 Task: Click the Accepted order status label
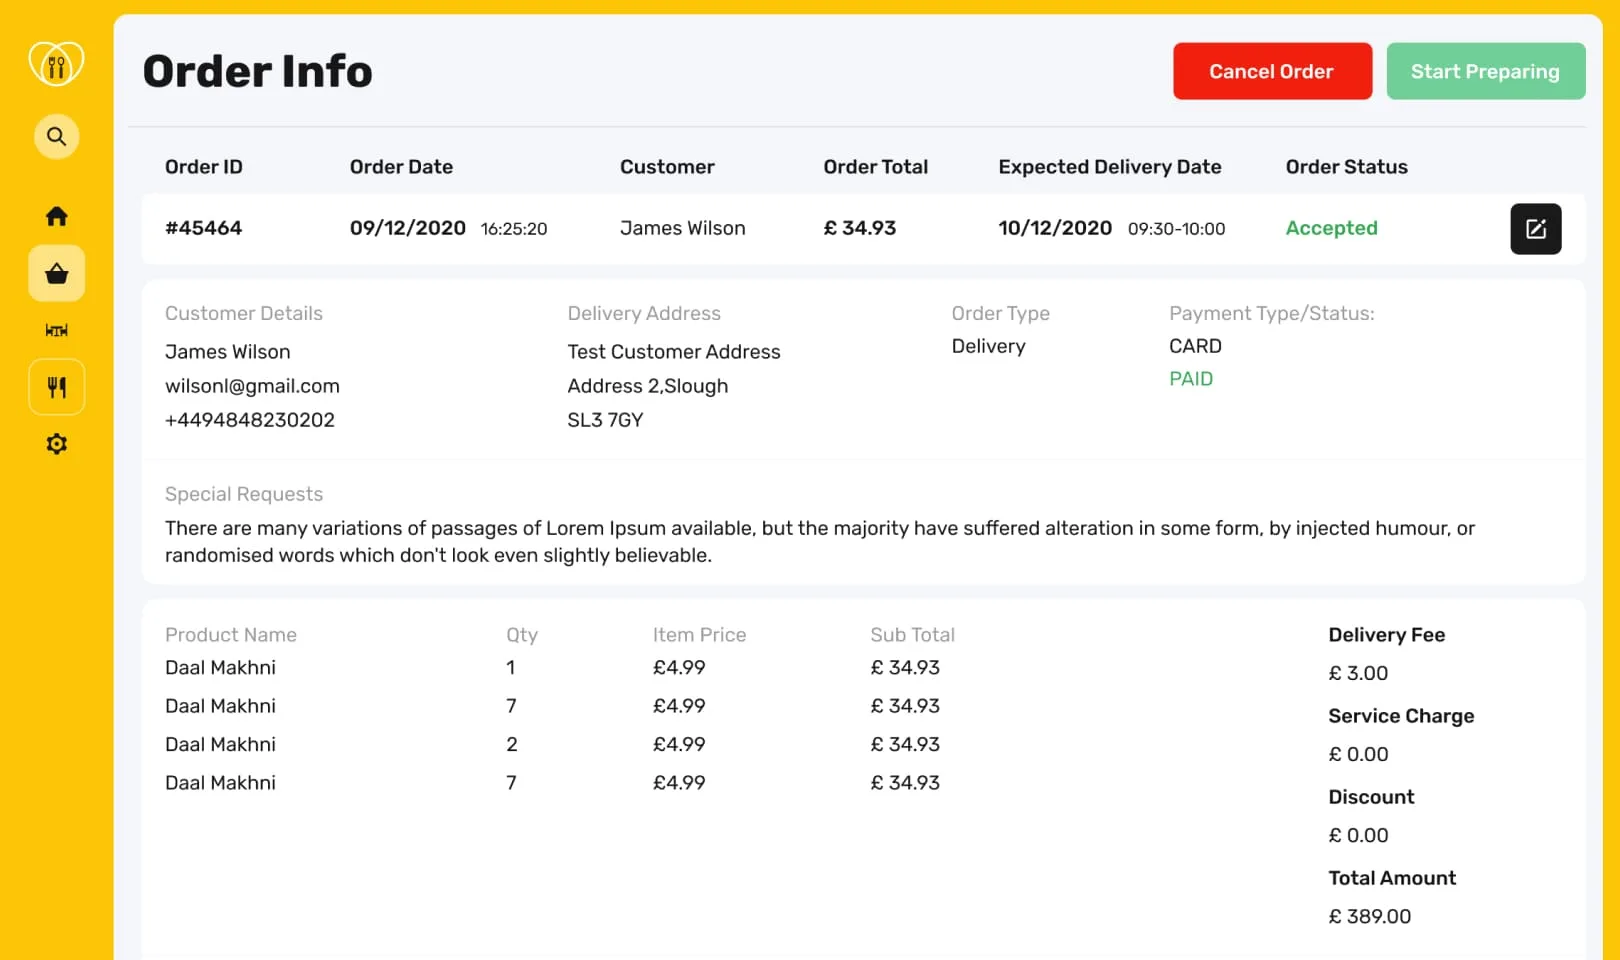(1331, 228)
